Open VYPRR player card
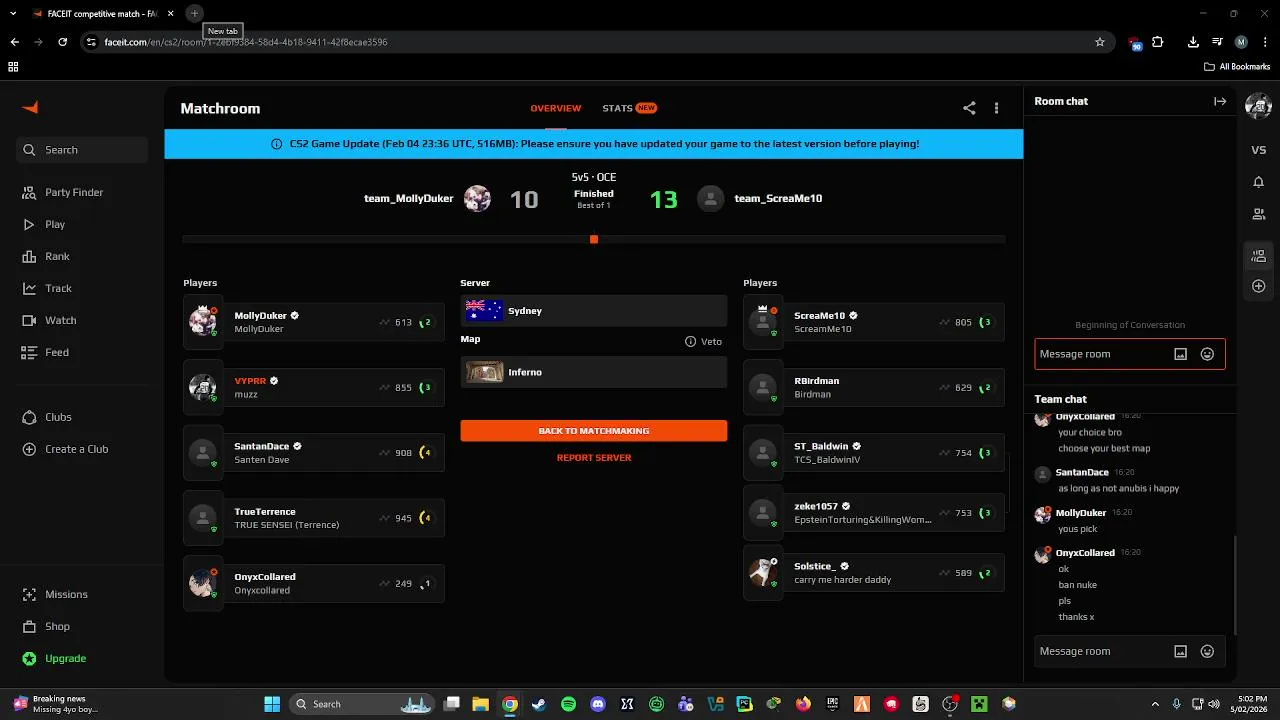The height and width of the screenshot is (720, 1280). (x=314, y=387)
